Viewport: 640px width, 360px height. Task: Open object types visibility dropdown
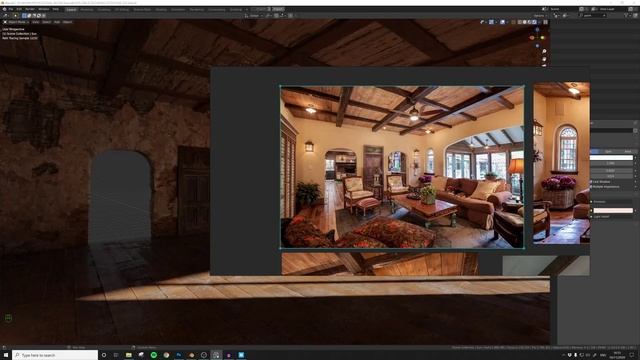pyautogui.click(x=483, y=22)
